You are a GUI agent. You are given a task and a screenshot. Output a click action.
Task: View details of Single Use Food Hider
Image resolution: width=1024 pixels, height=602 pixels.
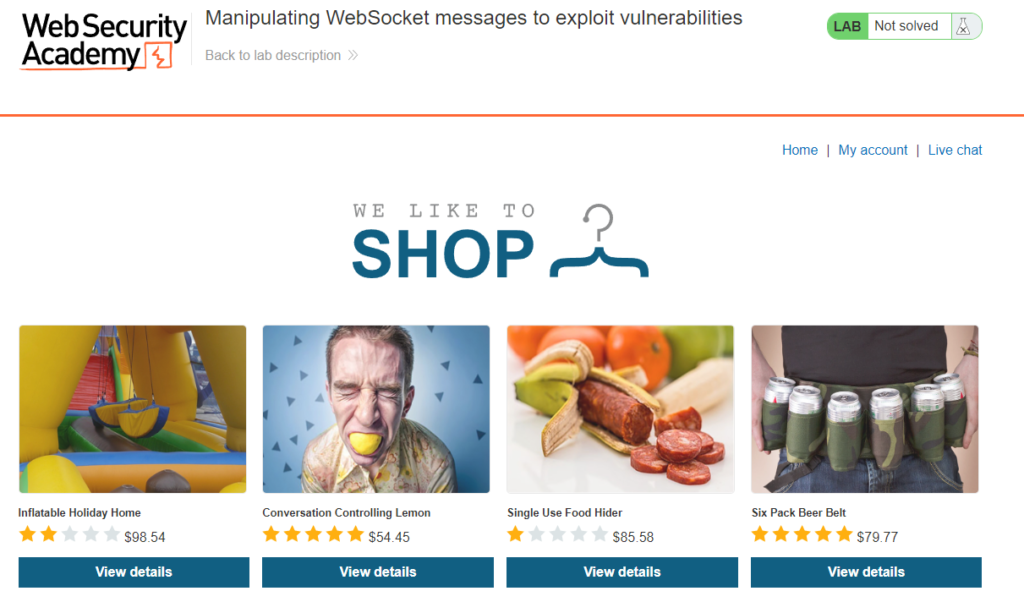tap(622, 572)
